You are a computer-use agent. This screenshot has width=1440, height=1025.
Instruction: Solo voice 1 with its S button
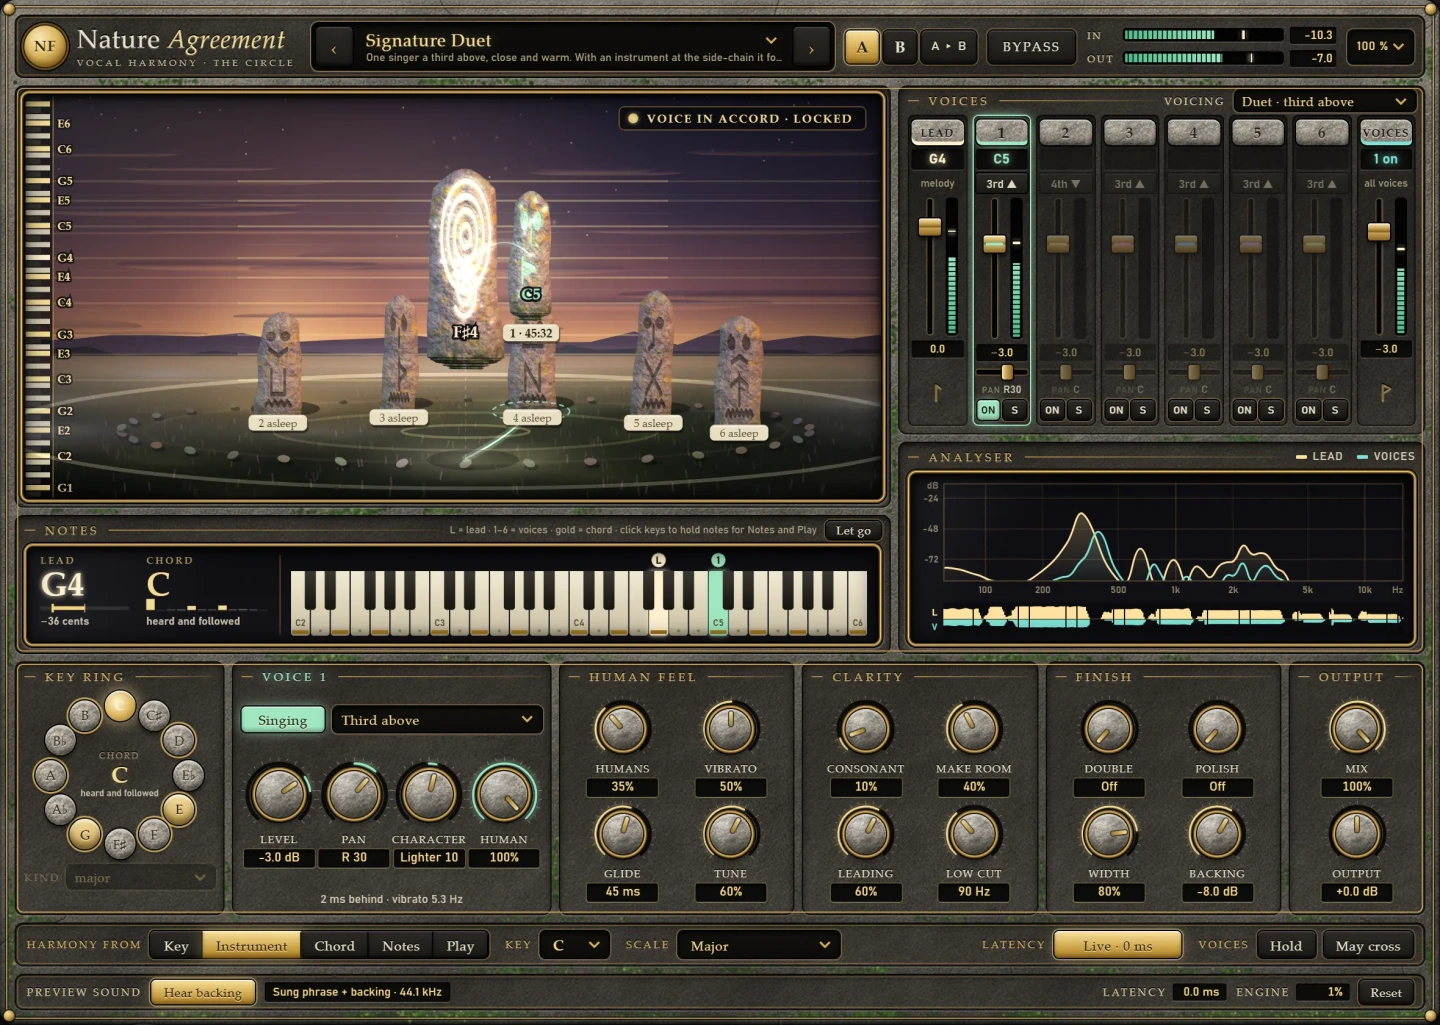[1015, 410]
